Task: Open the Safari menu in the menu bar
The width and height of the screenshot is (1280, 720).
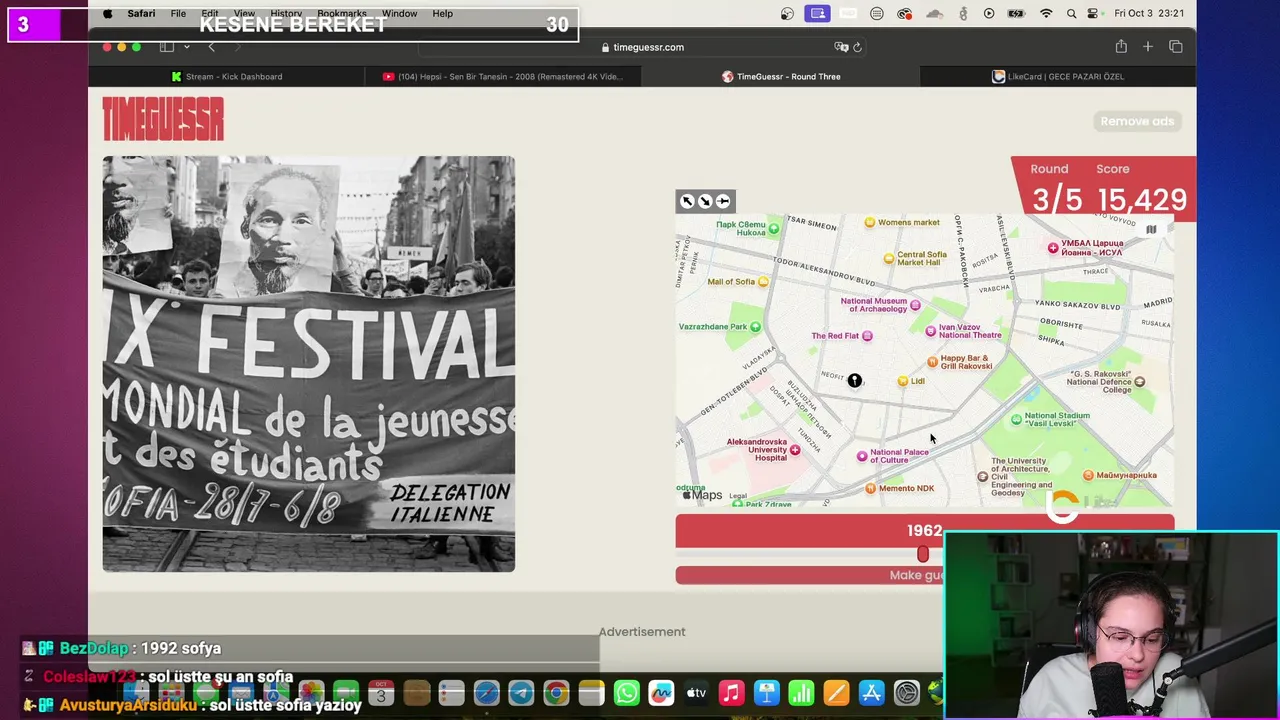Action: [141, 13]
